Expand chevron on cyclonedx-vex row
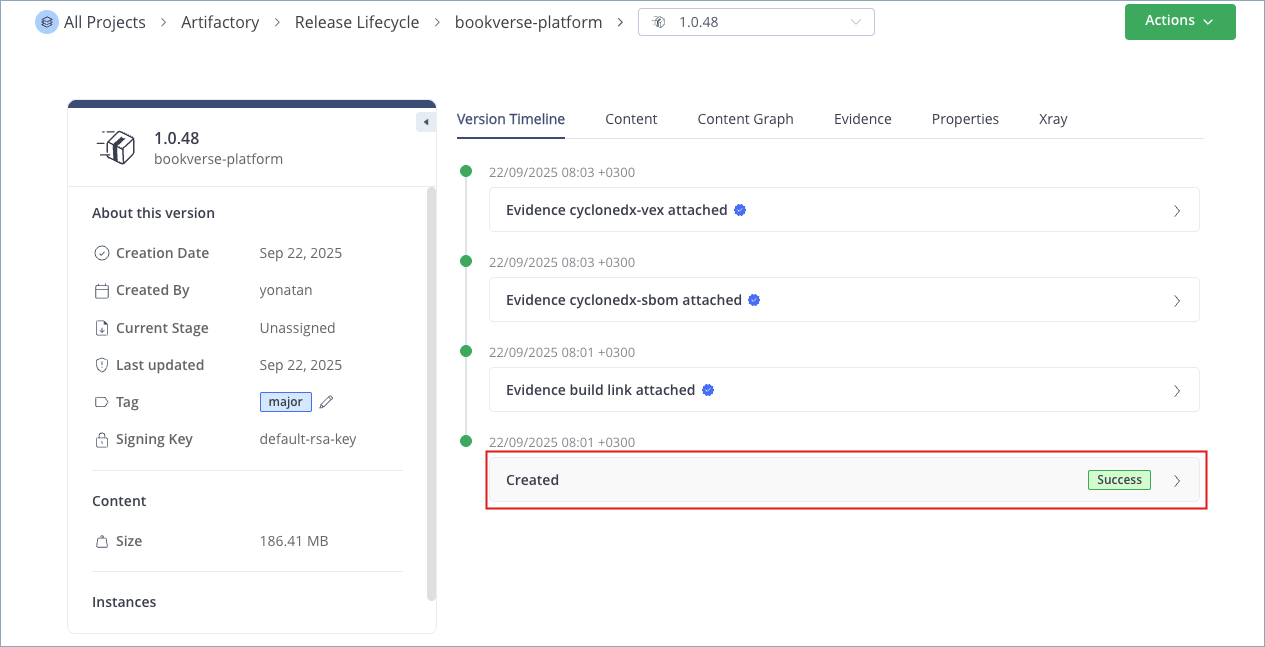The width and height of the screenshot is (1265, 647). [x=1177, y=211]
